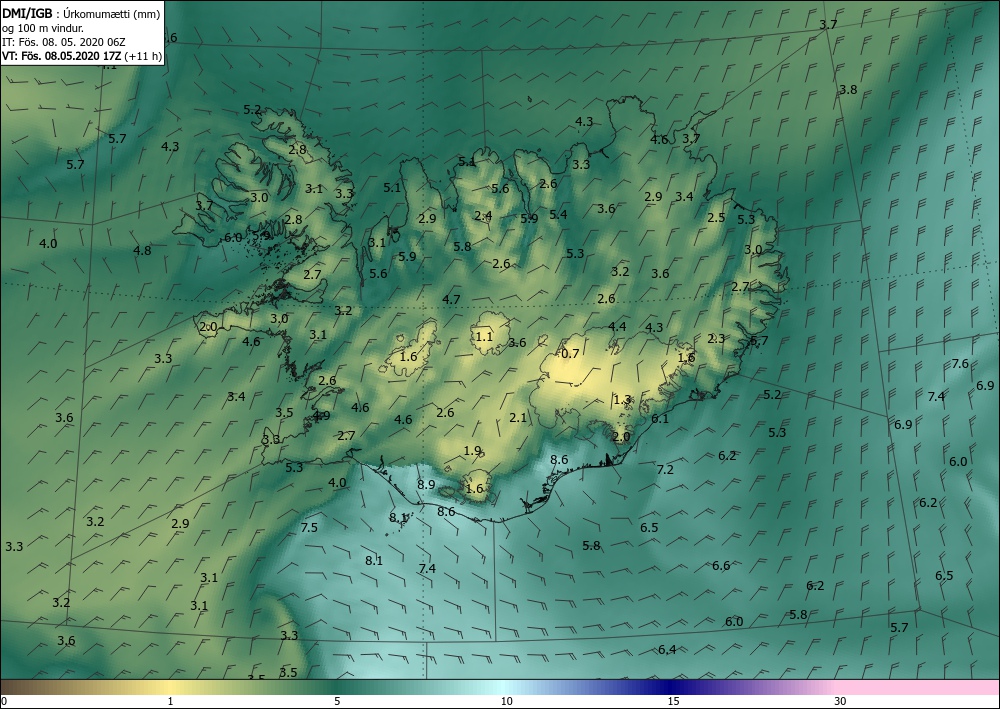Click the "og 100 m vindur." legend line
The width and height of the screenshot is (1000, 709).
point(43,28)
